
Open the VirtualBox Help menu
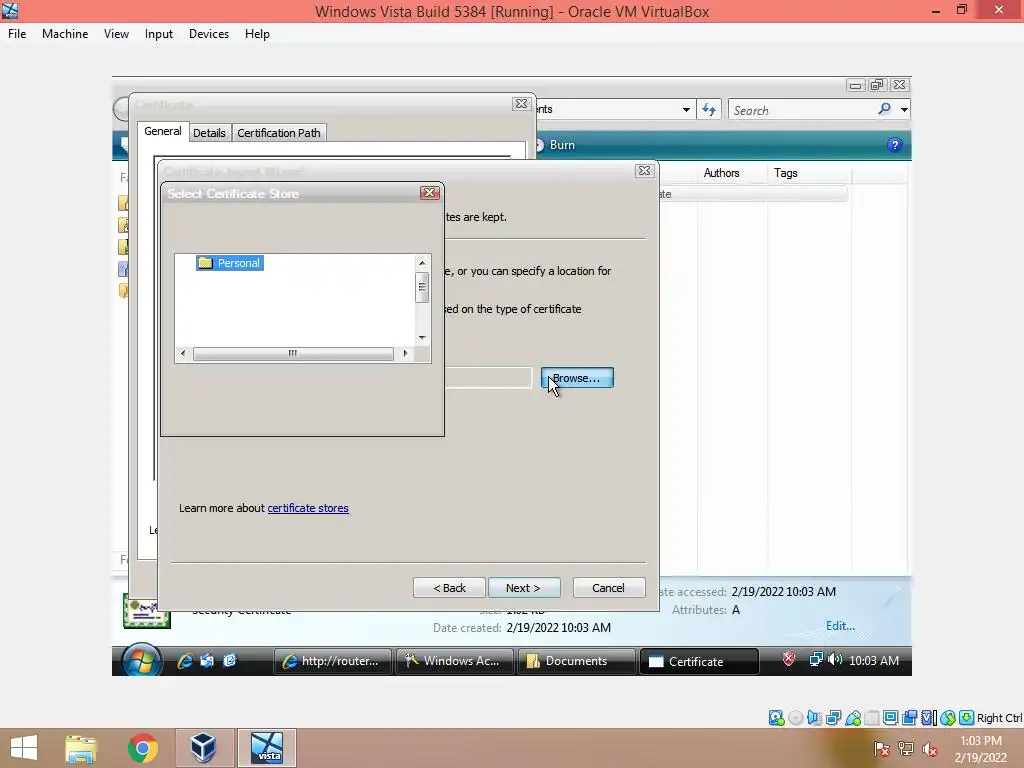257,34
